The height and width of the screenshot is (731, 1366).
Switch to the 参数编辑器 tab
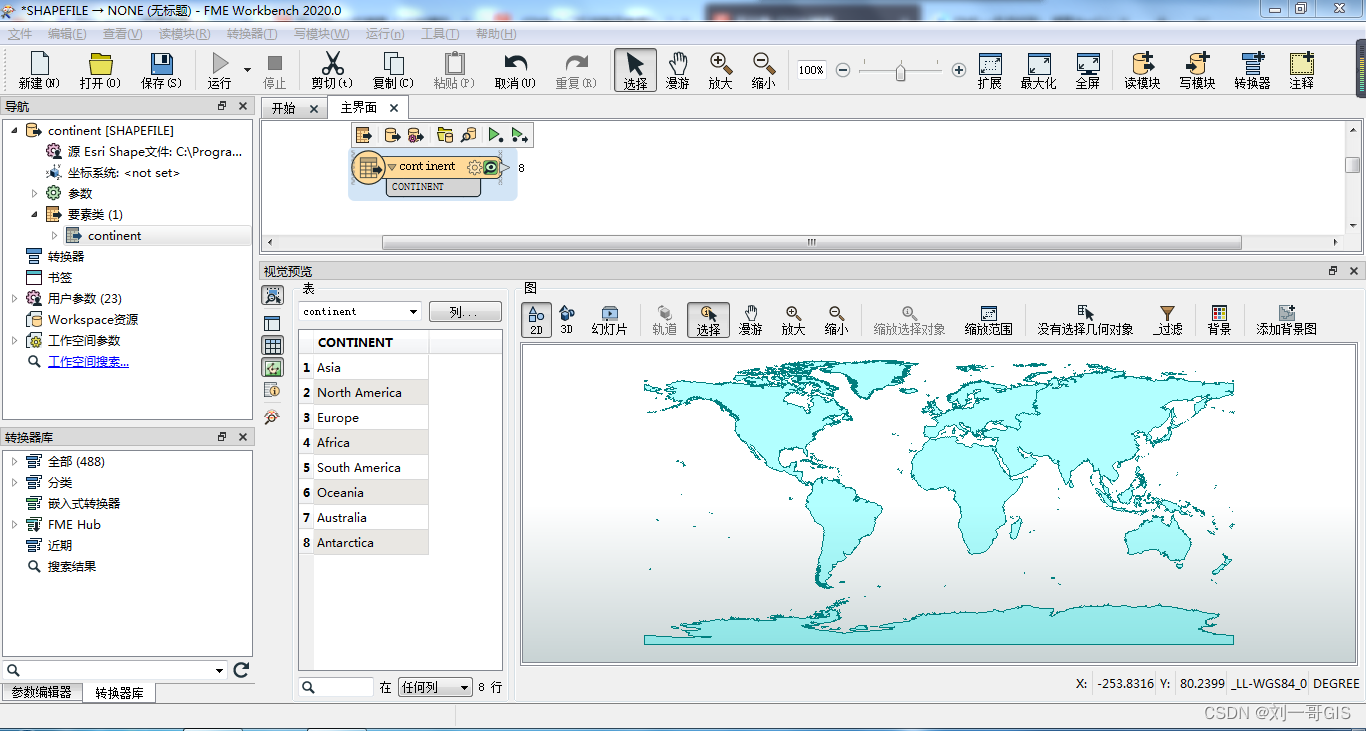[41, 692]
